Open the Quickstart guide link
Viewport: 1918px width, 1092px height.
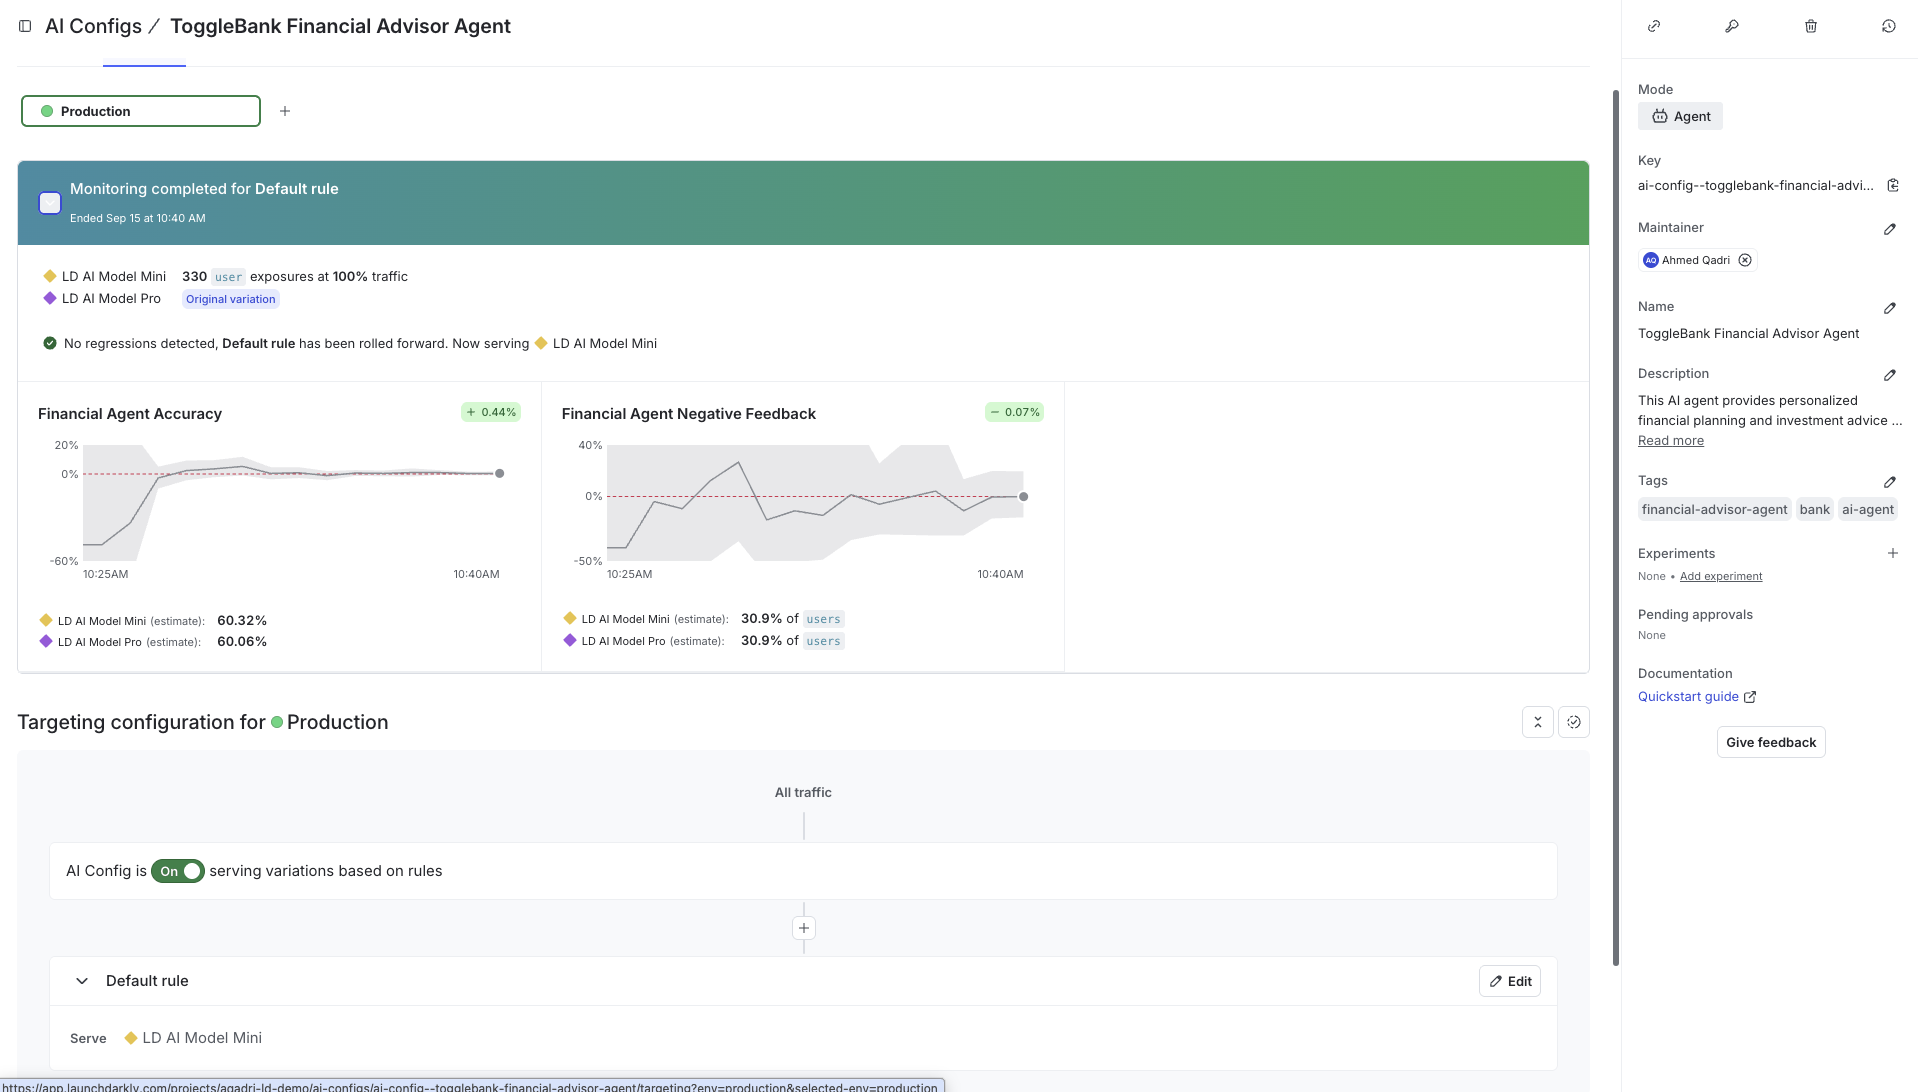tap(1688, 696)
